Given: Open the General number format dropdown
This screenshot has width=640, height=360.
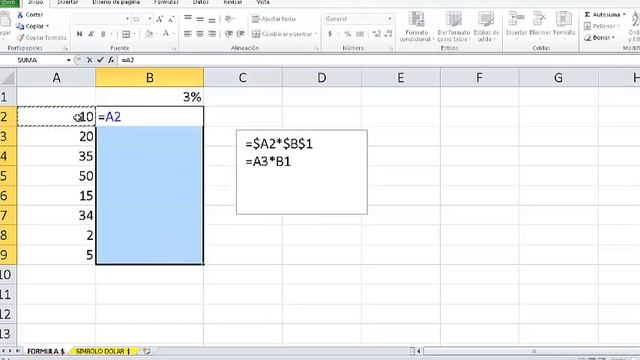Looking at the screenshot, I should pyautogui.click(x=389, y=19).
